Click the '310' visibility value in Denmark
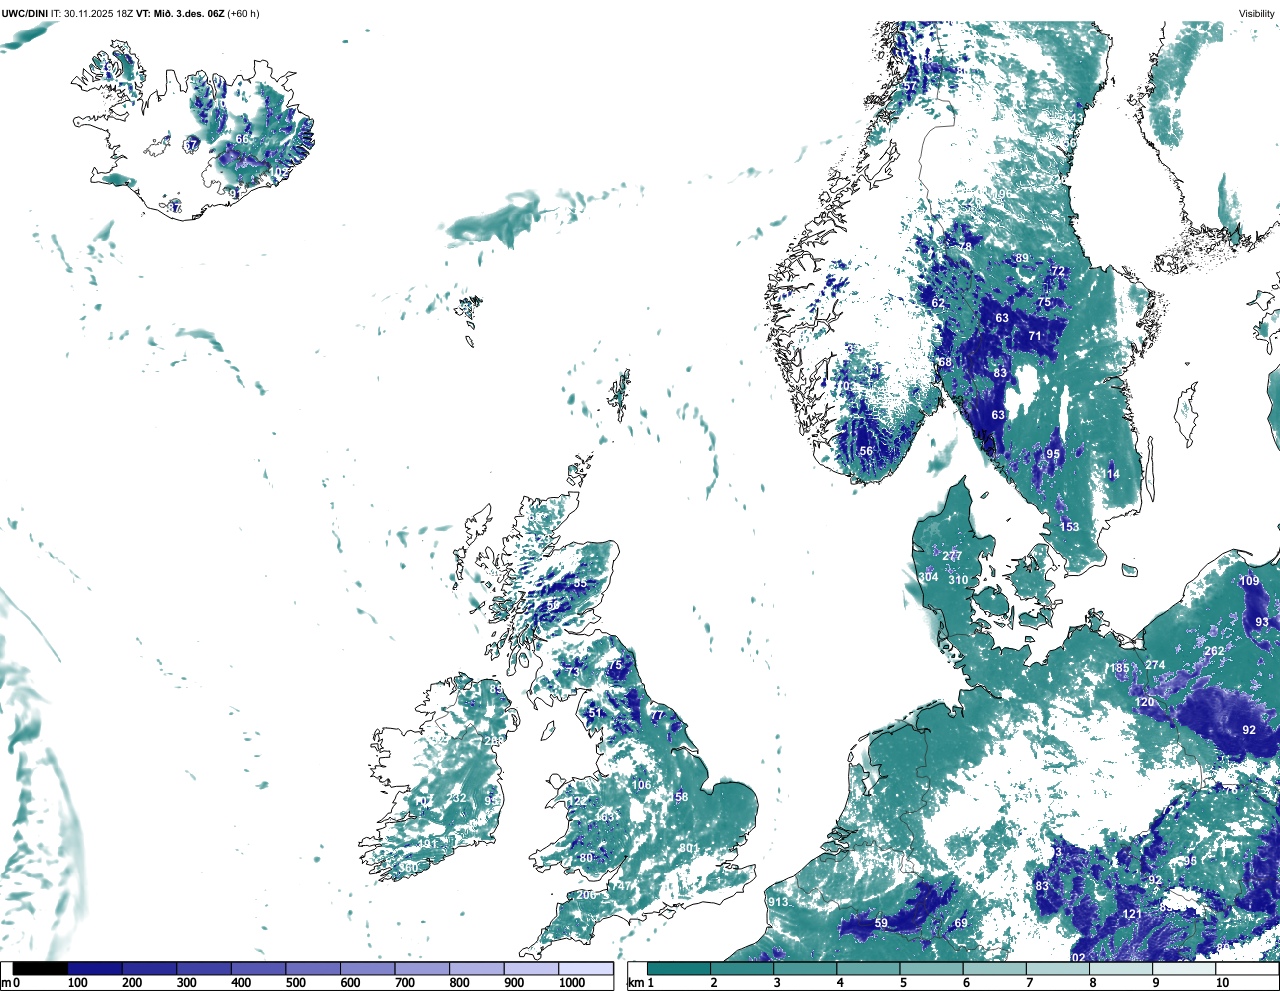The height and width of the screenshot is (991, 1280). click(x=958, y=580)
